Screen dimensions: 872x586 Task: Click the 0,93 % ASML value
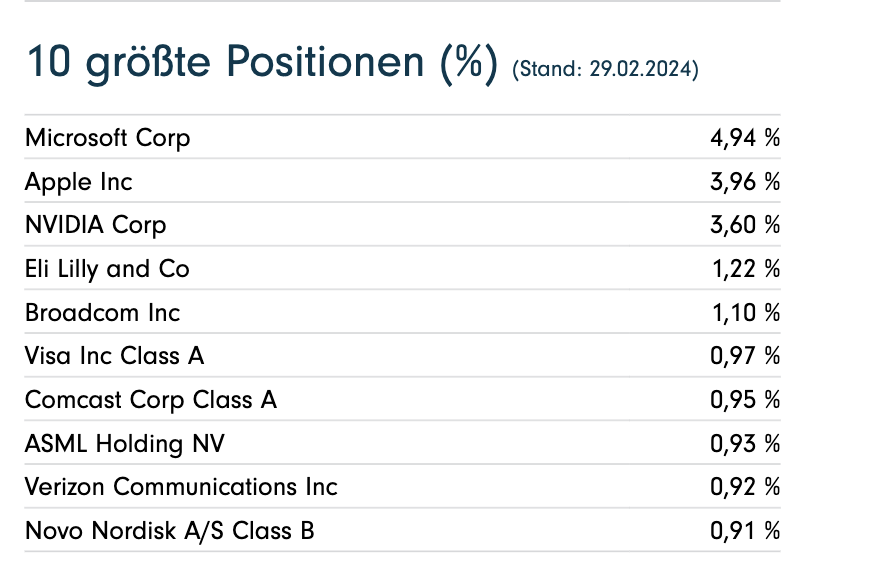click(x=744, y=443)
